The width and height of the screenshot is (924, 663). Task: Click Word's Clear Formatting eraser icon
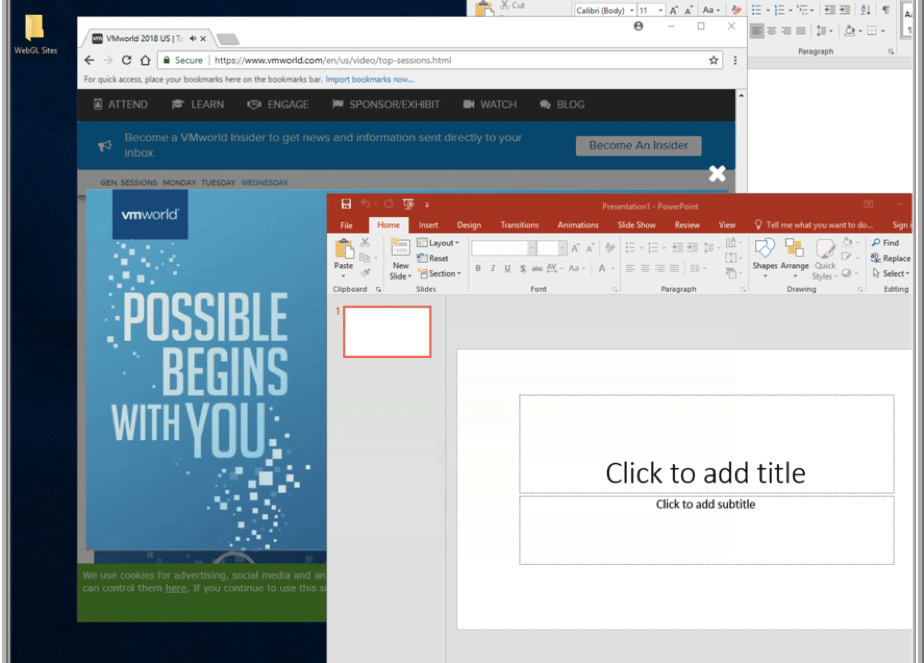(x=736, y=10)
